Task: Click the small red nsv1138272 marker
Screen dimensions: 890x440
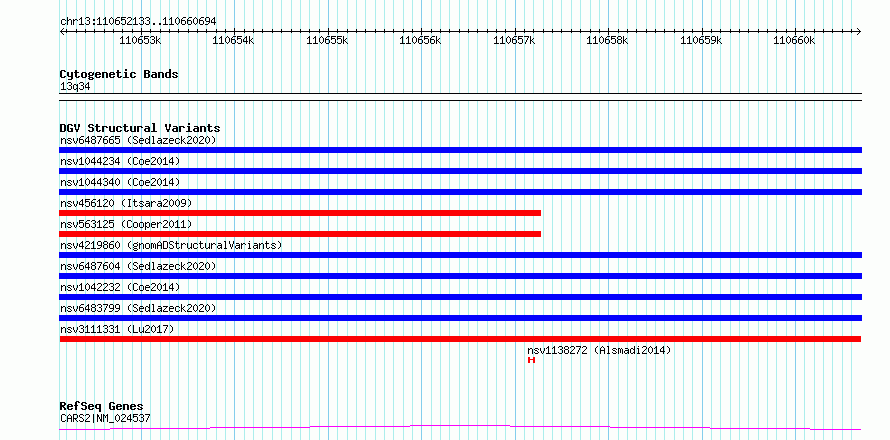Action: tap(531, 360)
